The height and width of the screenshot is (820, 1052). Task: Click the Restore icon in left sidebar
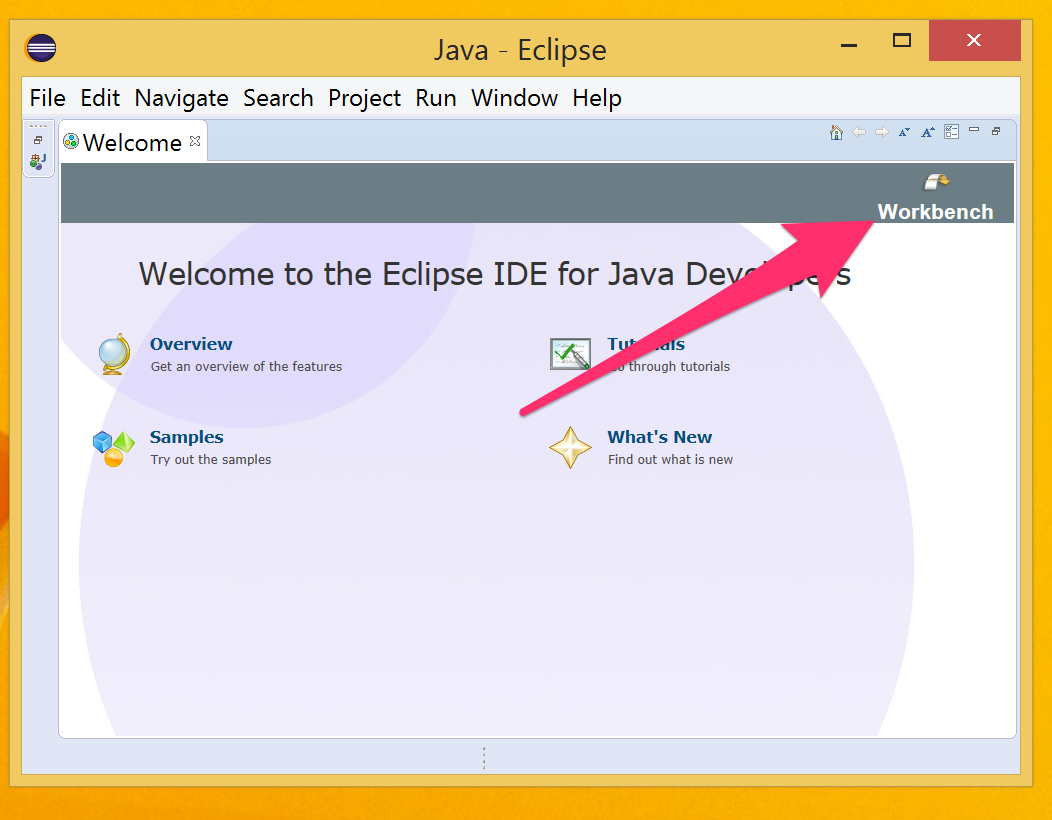tap(38, 141)
